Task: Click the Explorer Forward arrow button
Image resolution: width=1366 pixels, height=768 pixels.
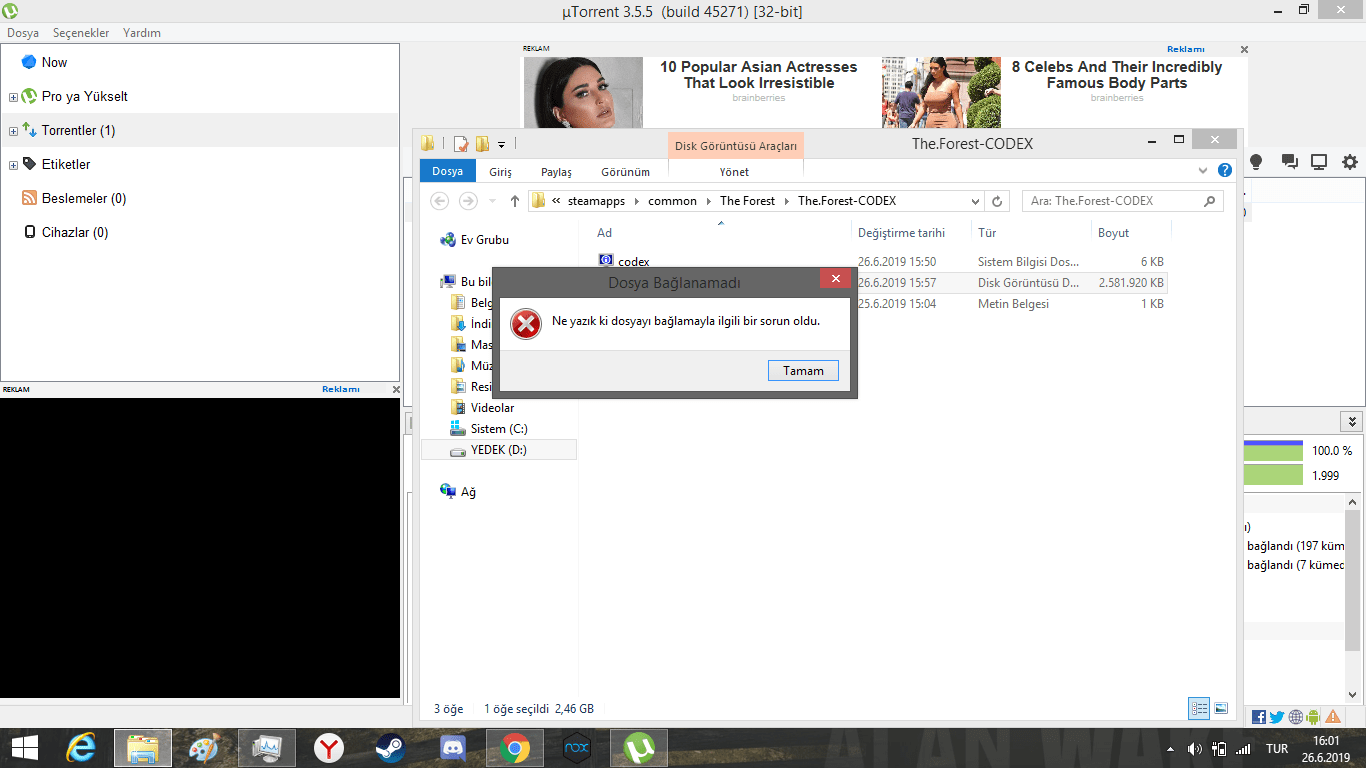Action: point(468,201)
